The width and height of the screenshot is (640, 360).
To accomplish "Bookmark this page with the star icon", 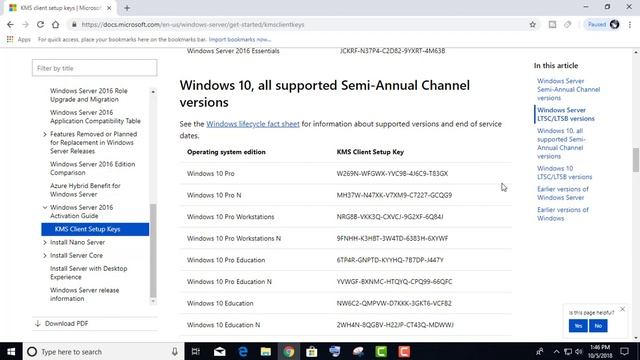I will coord(533,24).
